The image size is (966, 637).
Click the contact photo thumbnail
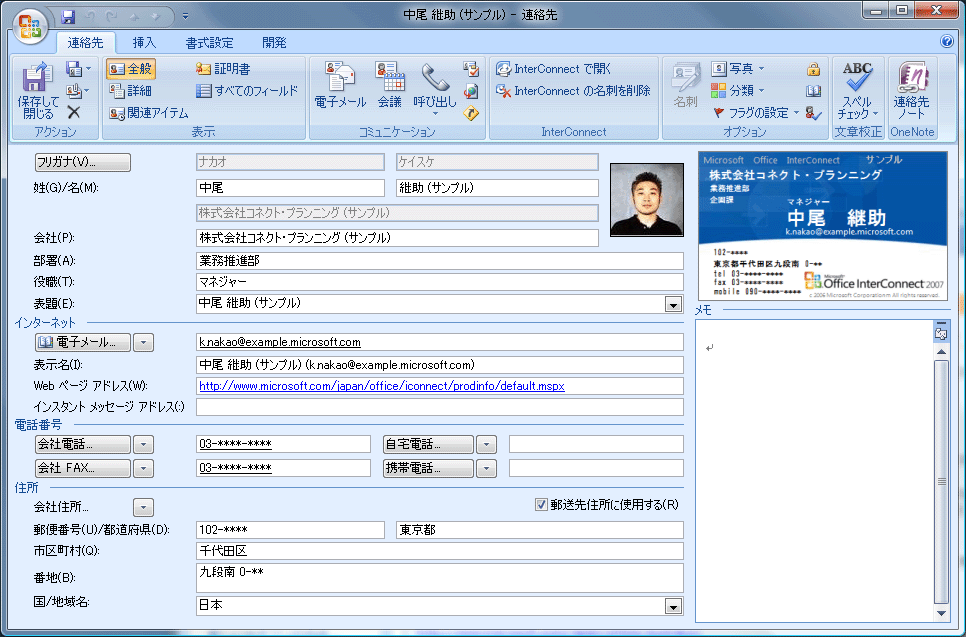tap(647, 200)
